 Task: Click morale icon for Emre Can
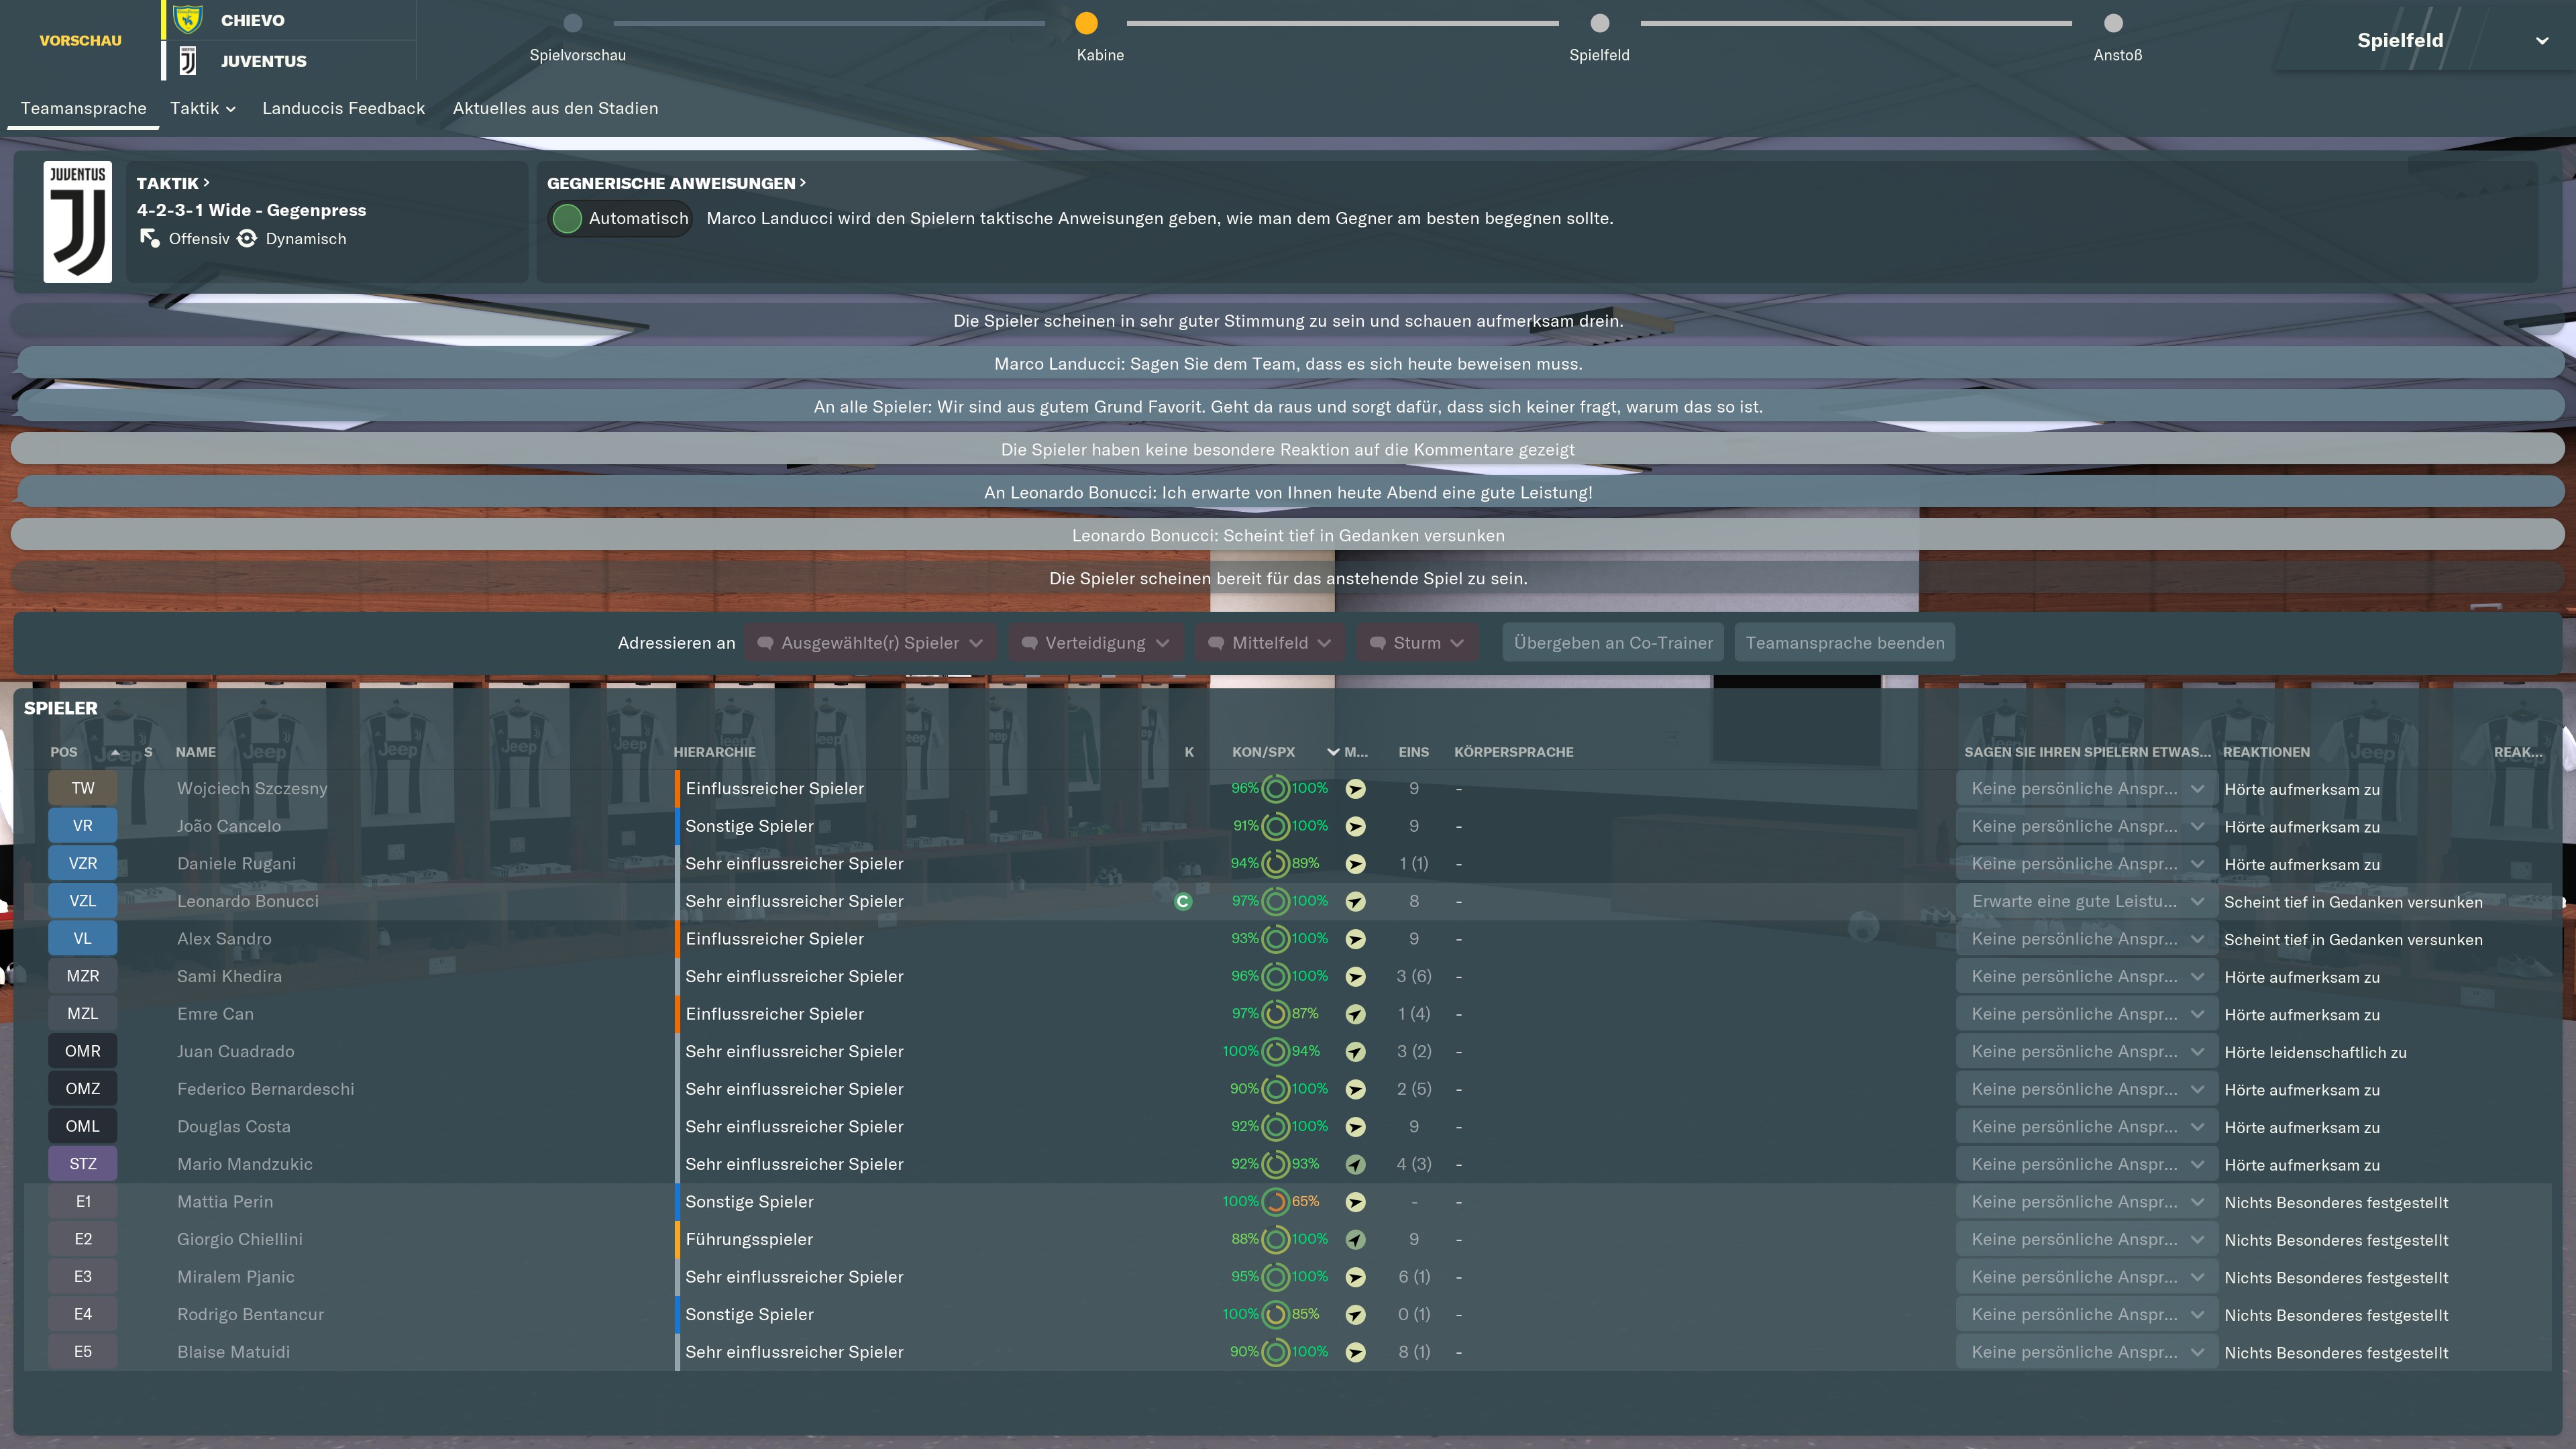[1355, 1014]
